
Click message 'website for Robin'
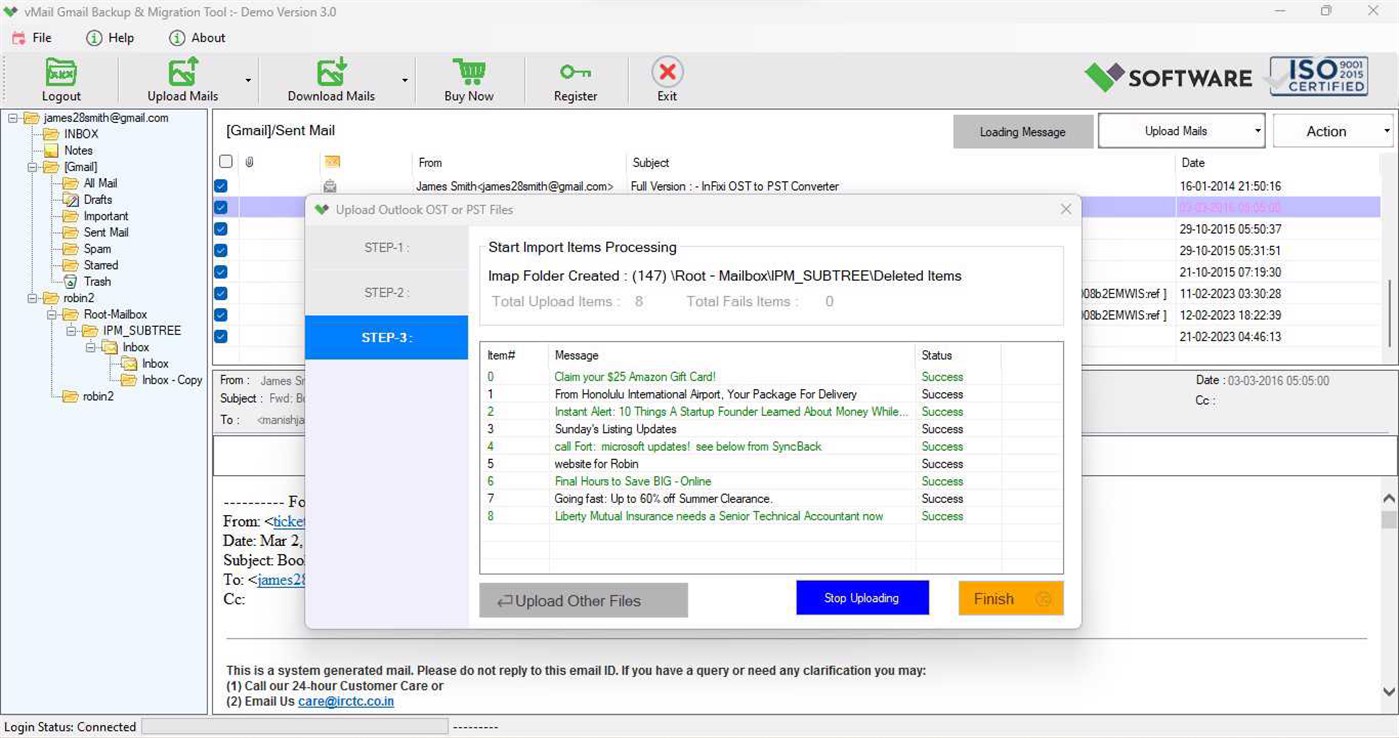(596, 464)
